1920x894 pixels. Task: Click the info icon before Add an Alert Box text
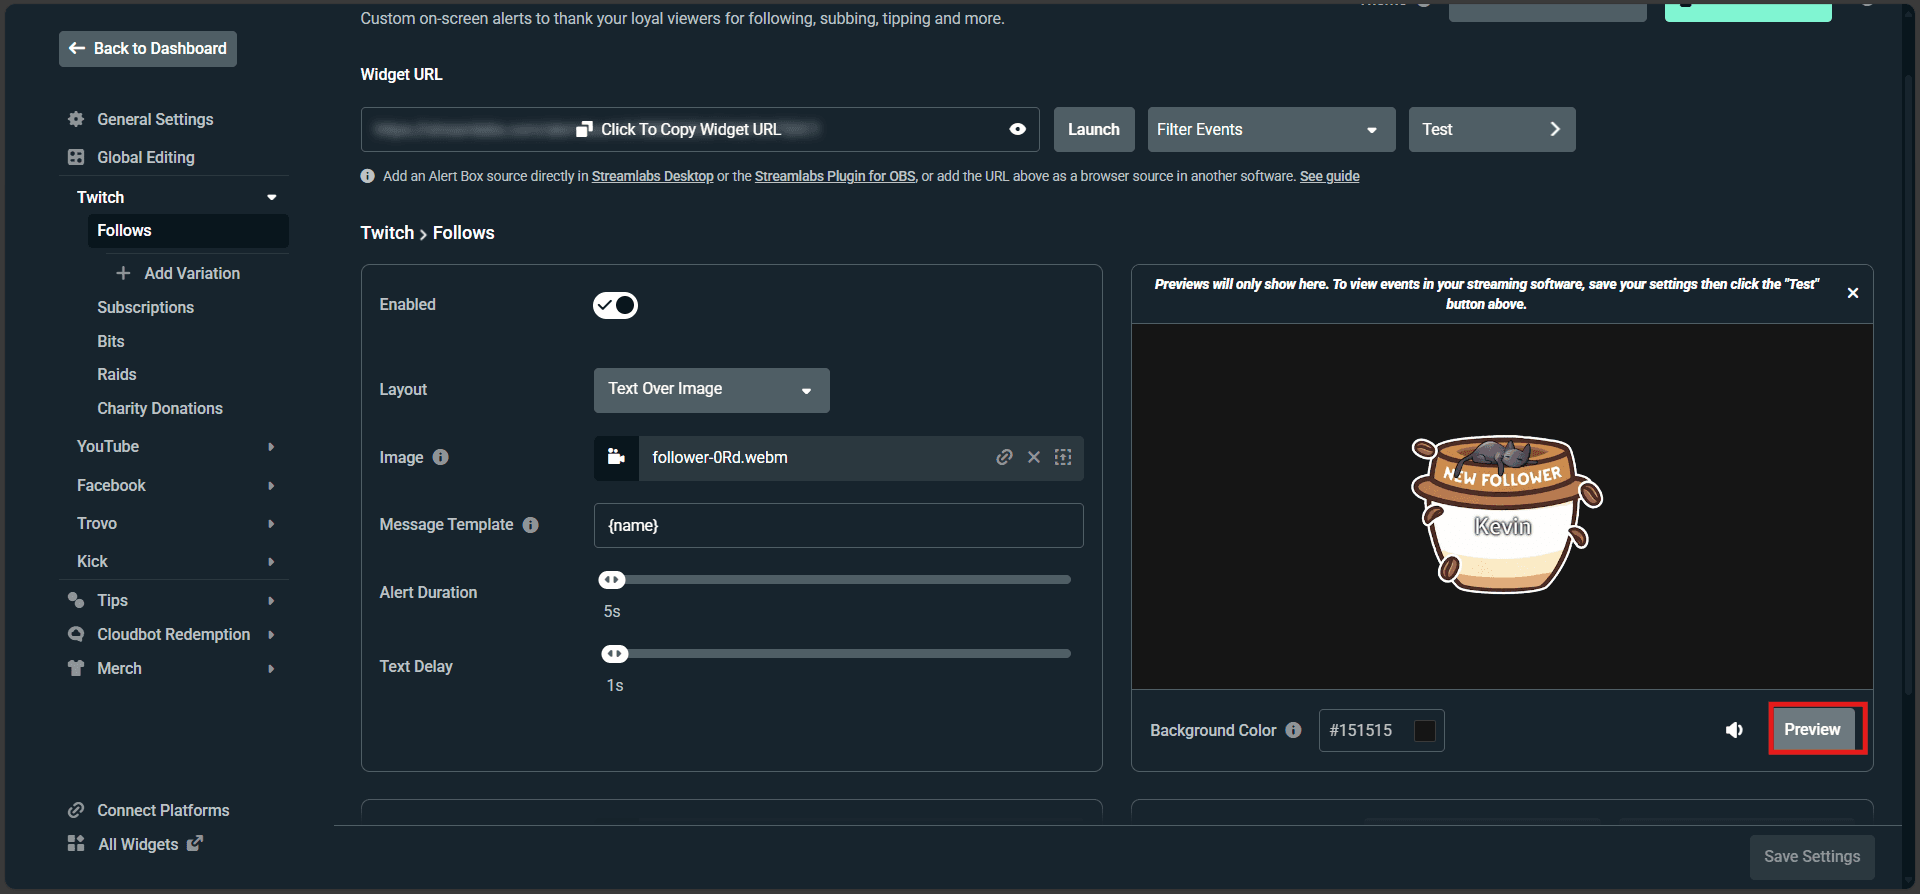tap(368, 176)
